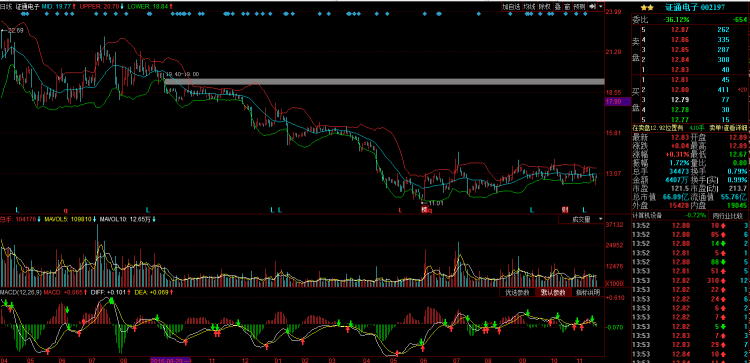
Task: Click the red up arrow beside 85
Action: 722,234
